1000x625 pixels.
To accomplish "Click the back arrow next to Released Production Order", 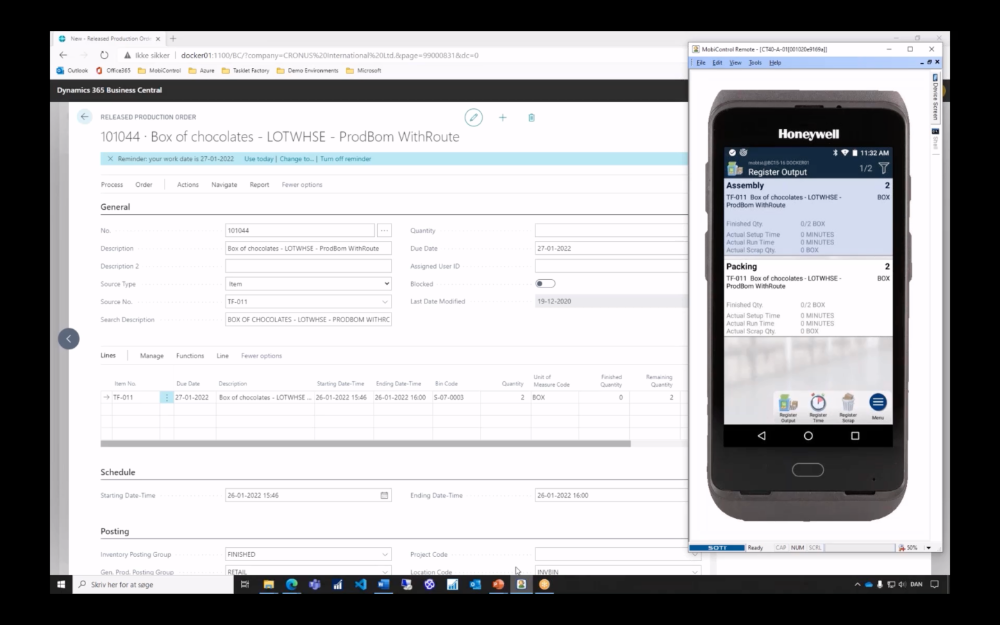I will [85, 117].
